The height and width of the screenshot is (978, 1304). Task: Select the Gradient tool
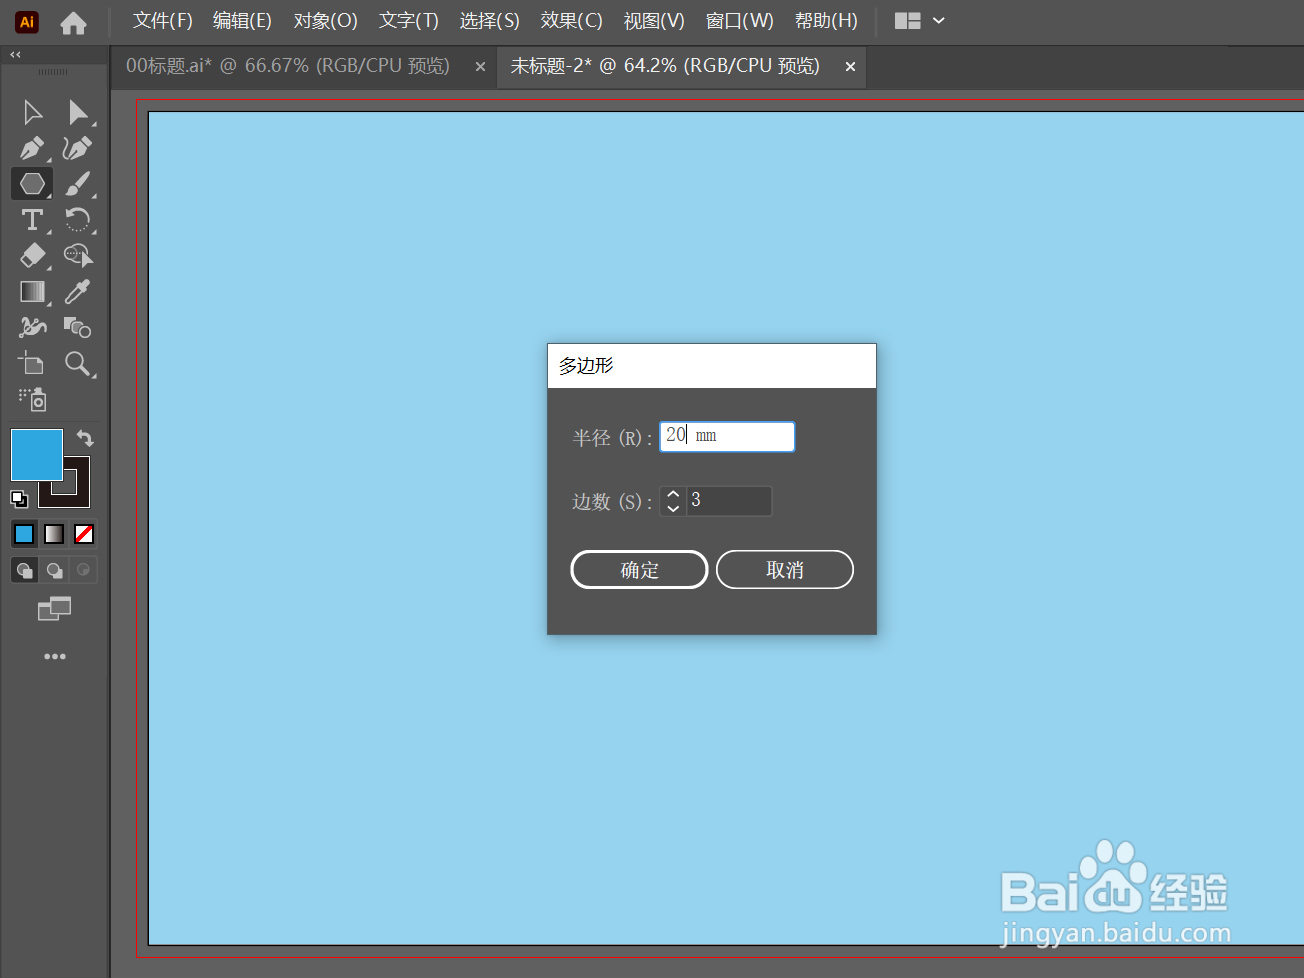32,292
